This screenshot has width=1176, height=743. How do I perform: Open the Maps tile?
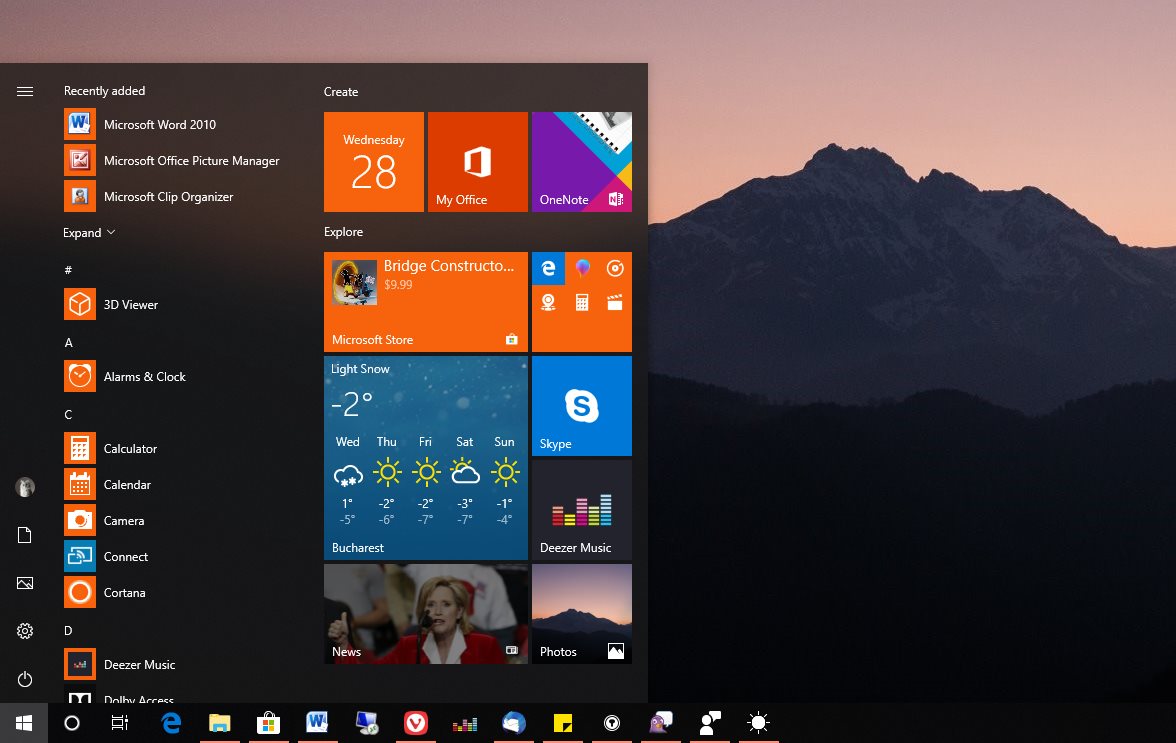(x=548, y=302)
